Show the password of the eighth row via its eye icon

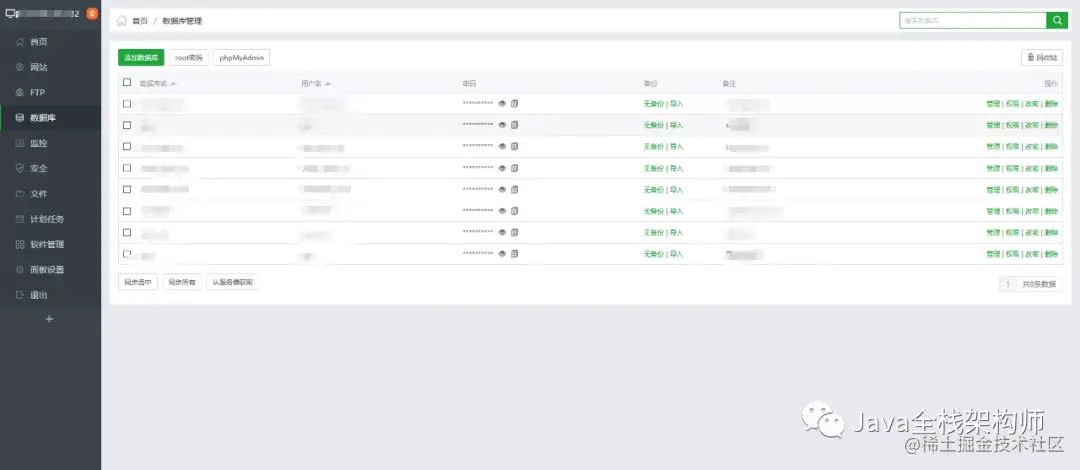point(502,254)
